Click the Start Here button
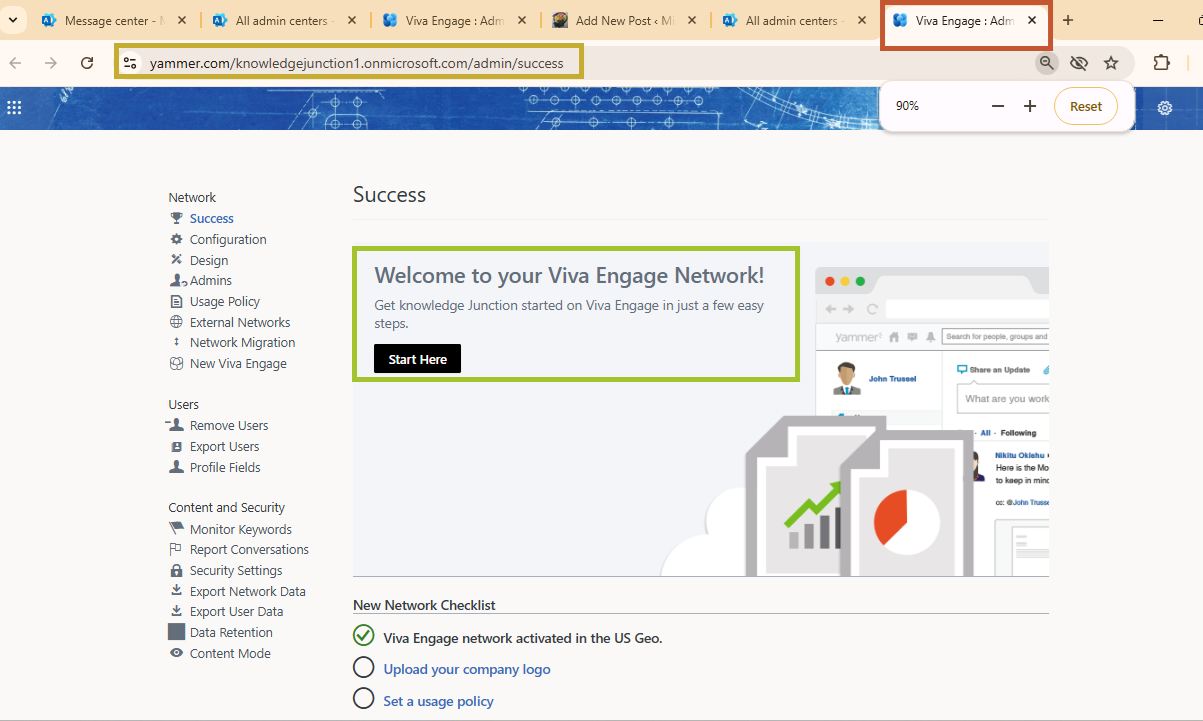 [x=417, y=359]
